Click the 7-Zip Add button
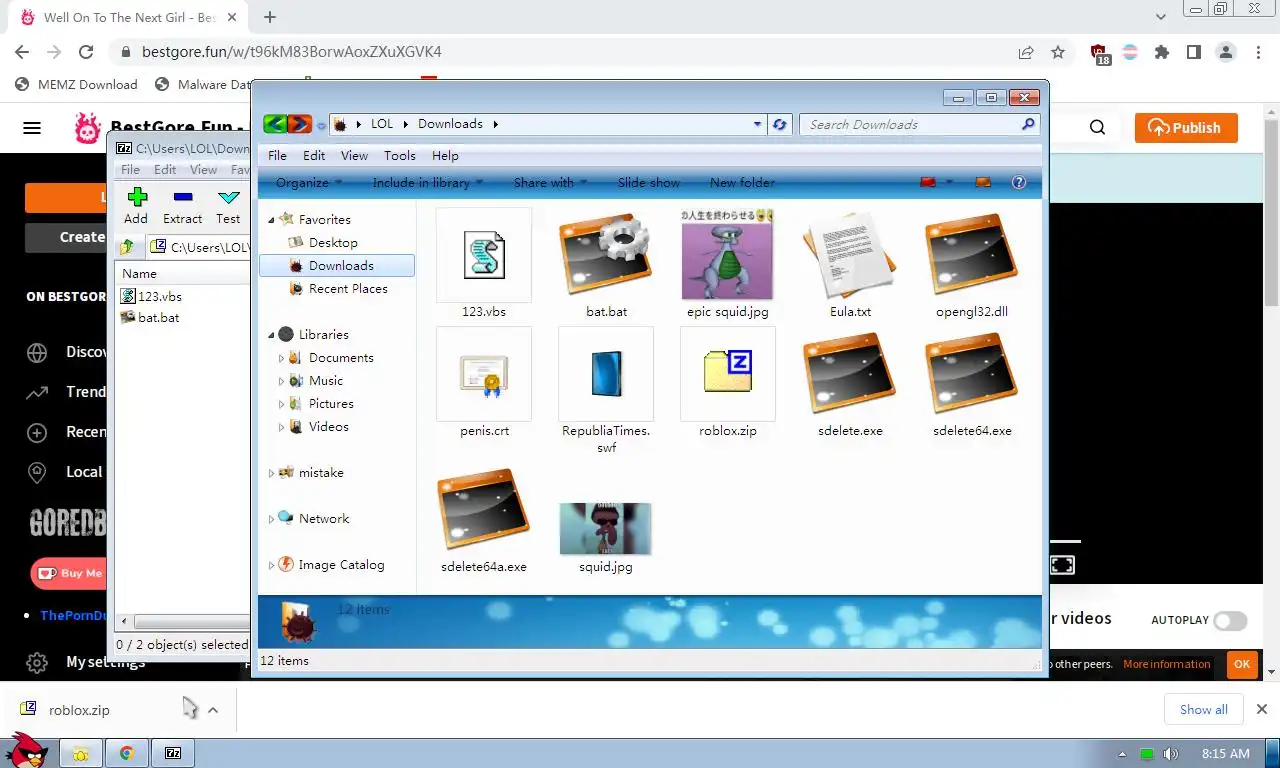 coord(136,206)
